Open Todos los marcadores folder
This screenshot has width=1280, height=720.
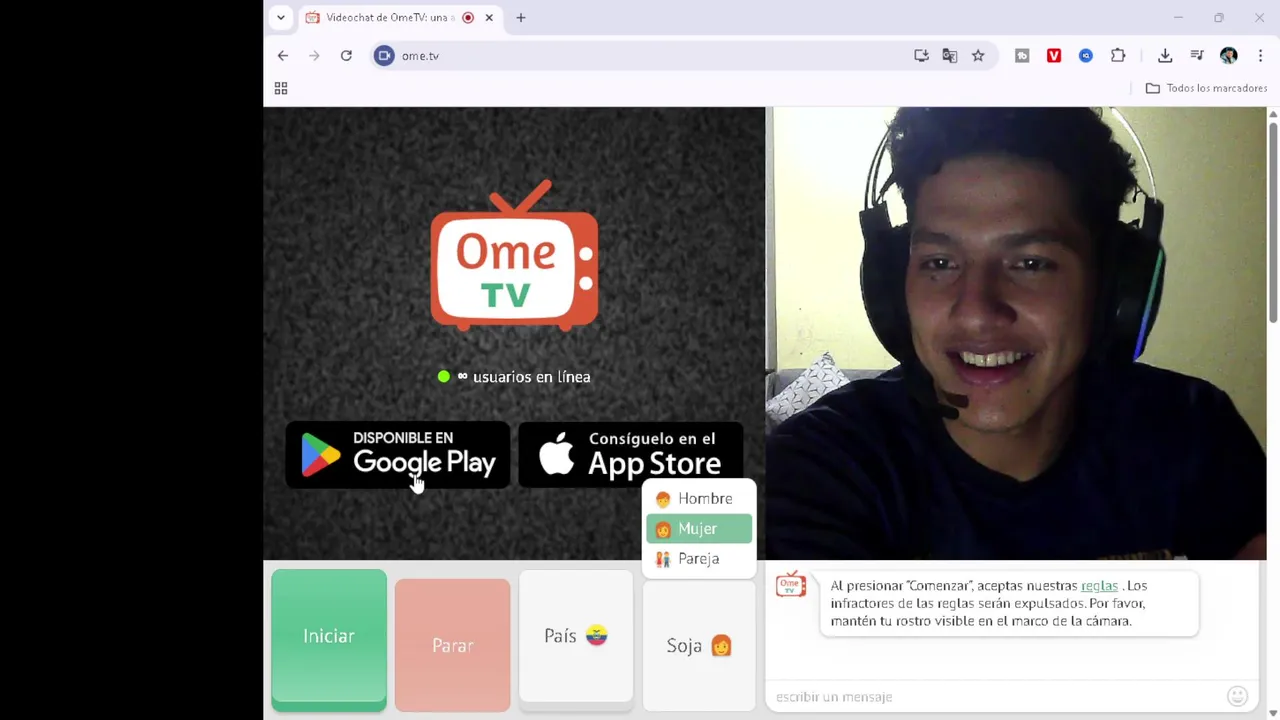[1206, 88]
